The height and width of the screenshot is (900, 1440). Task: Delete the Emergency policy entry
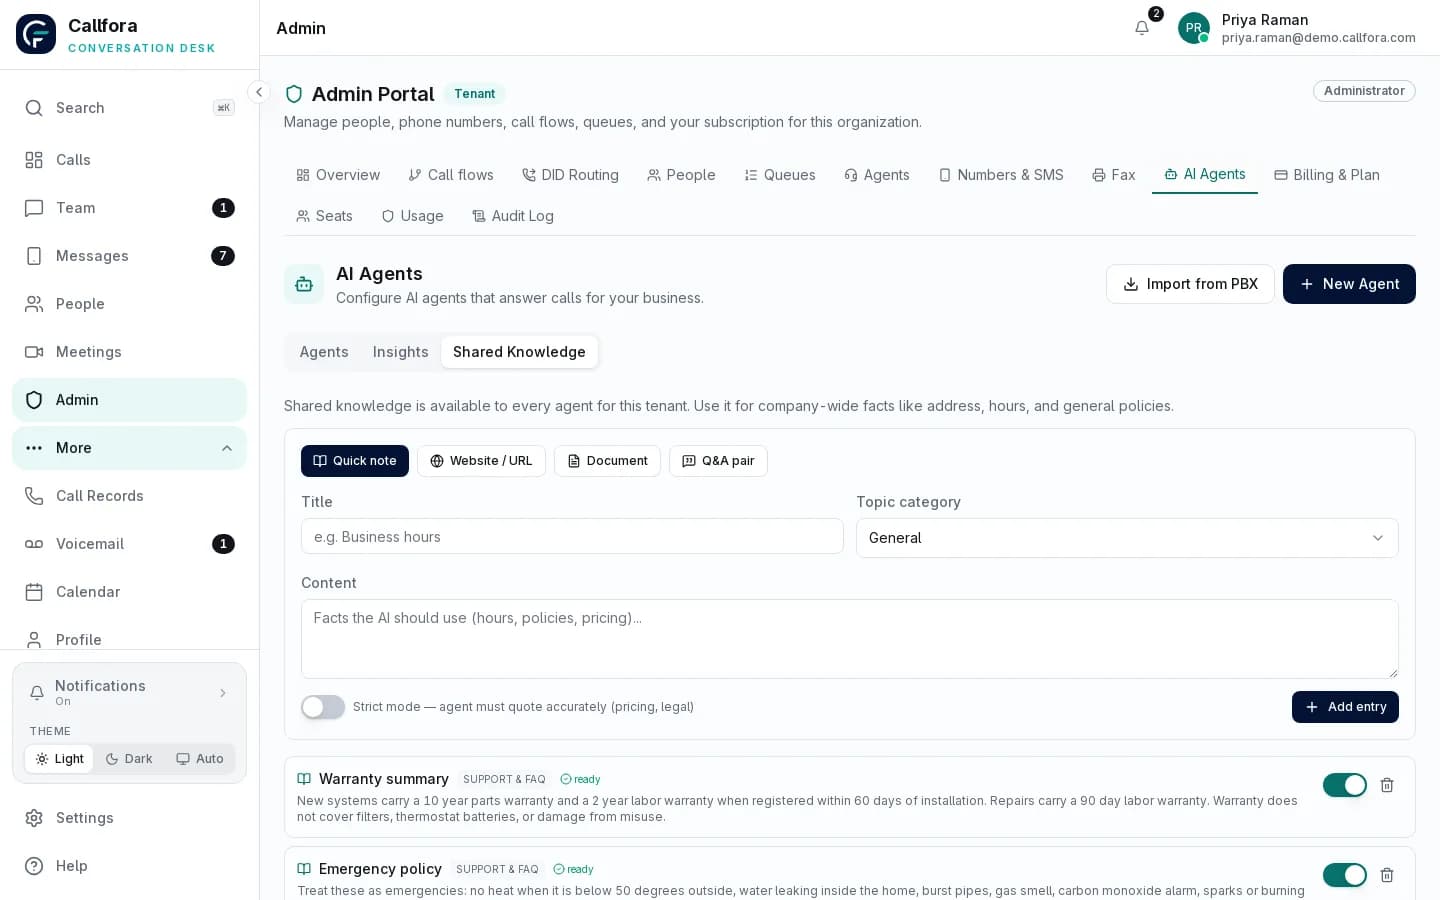1387,875
